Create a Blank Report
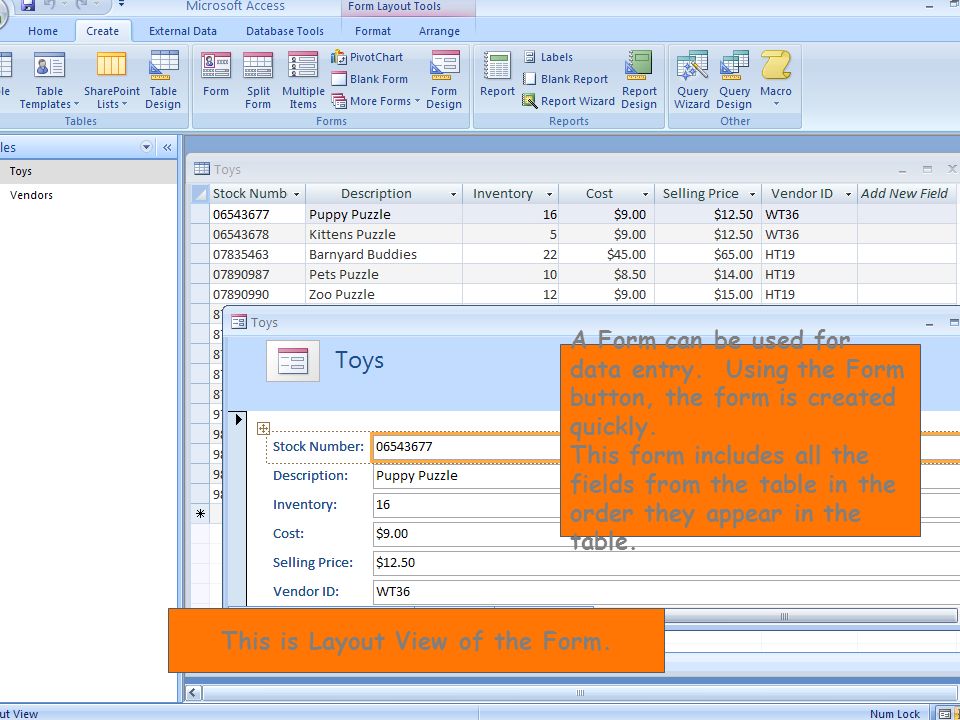The image size is (960, 720). click(565, 79)
